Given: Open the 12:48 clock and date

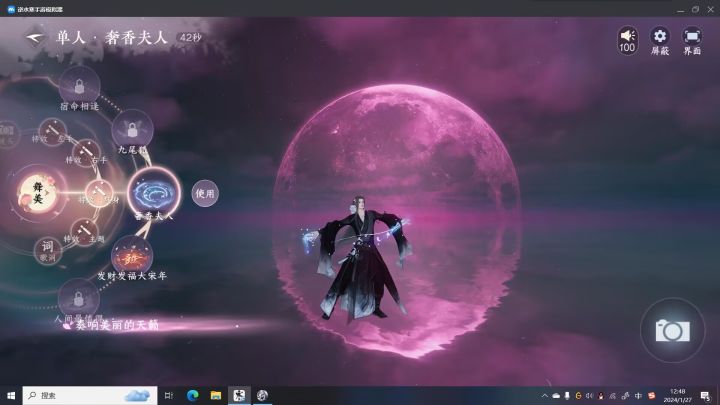Looking at the screenshot, I should pyautogui.click(x=677, y=395).
